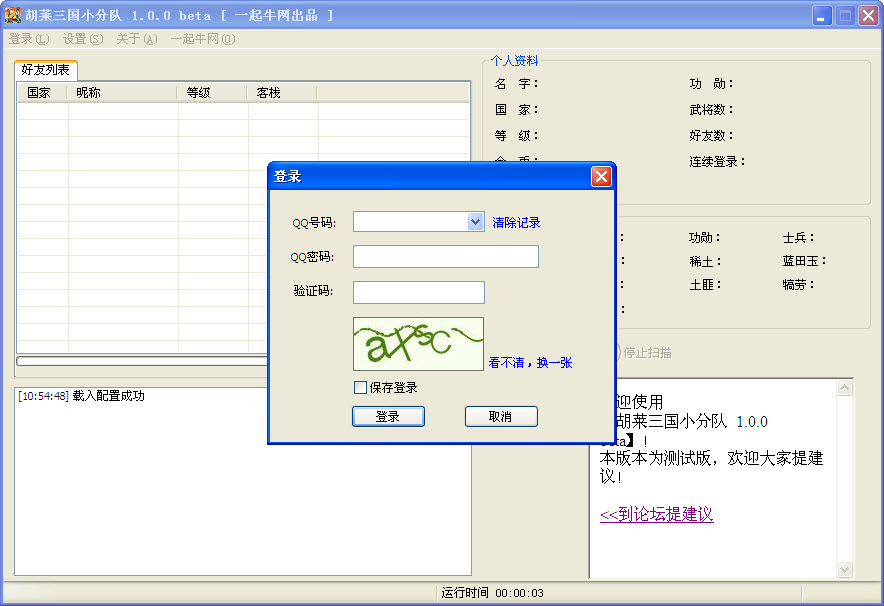Viewport: 884px width, 606px height.
Task: Click the 连续登录 label
Action: coord(717,162)
